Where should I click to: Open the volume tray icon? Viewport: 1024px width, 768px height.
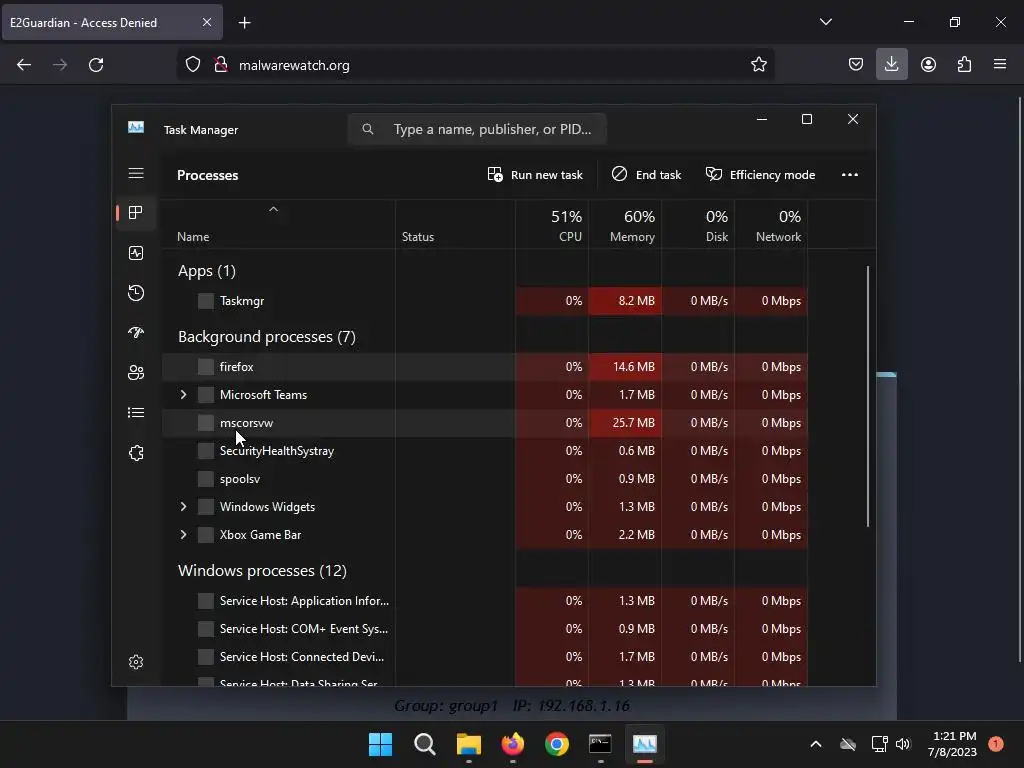click(x=903, y=744)
